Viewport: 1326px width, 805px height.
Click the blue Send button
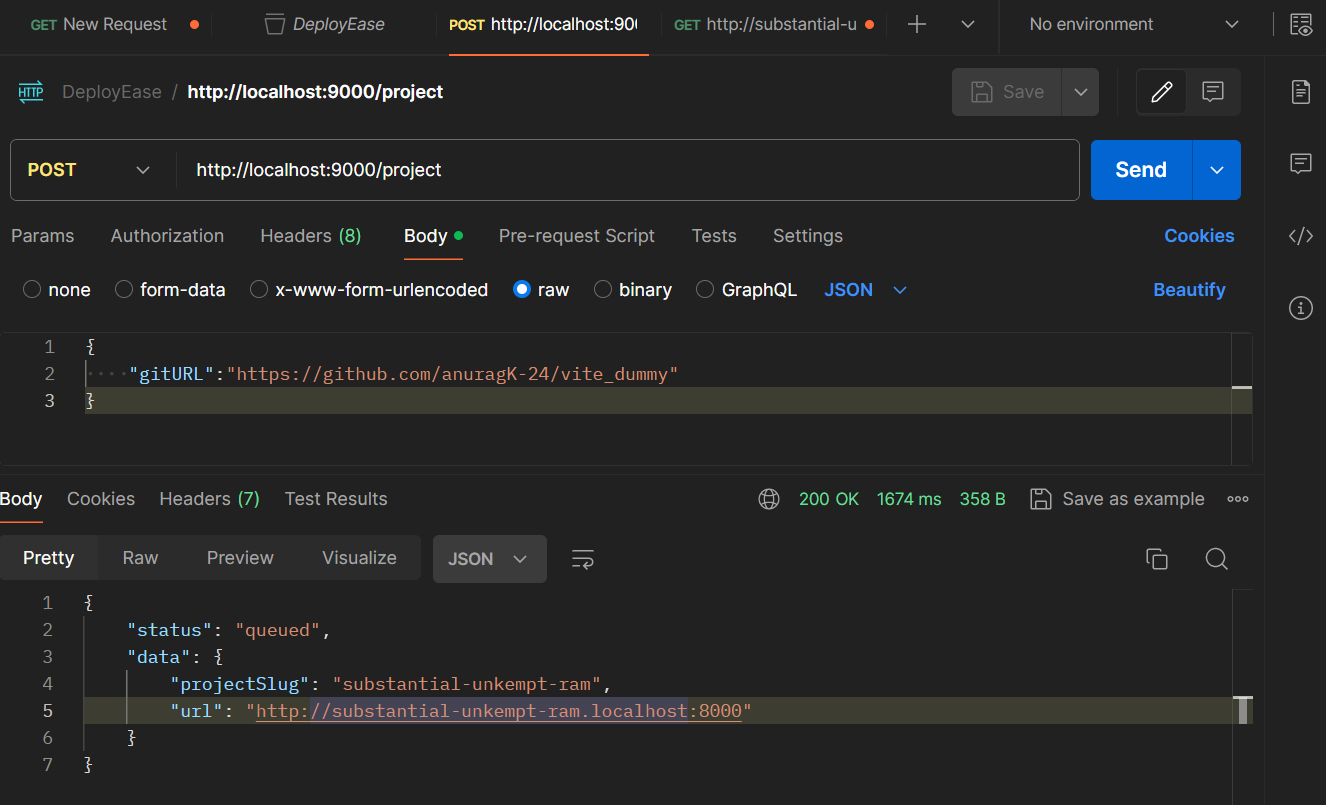point(1141,170)
